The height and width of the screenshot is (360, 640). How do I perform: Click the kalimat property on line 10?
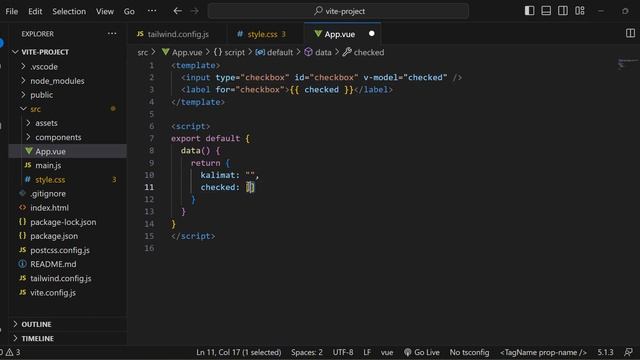pos(217,175)
